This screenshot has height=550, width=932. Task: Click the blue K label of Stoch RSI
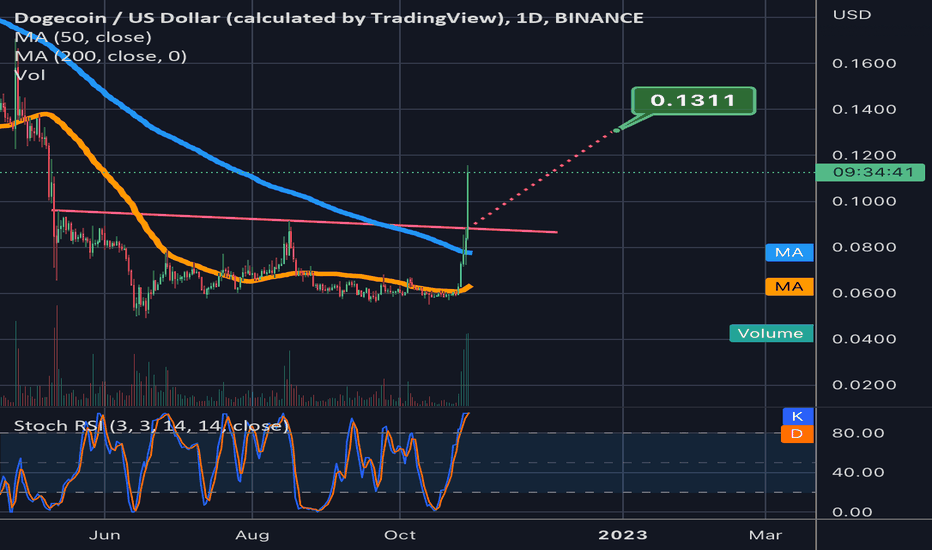[797, 416]
